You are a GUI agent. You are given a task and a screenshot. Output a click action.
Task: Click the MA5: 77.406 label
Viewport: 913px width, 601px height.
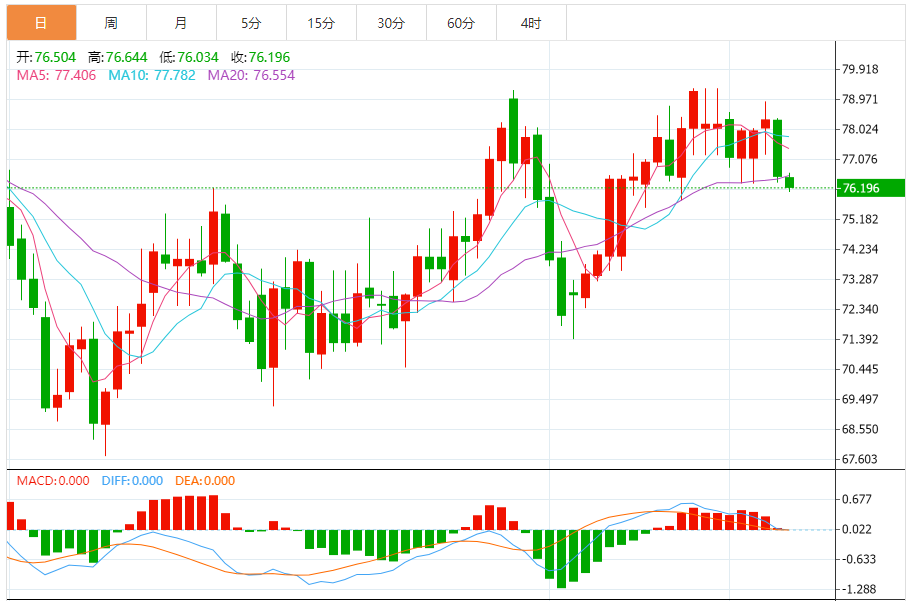coord(56,75)
